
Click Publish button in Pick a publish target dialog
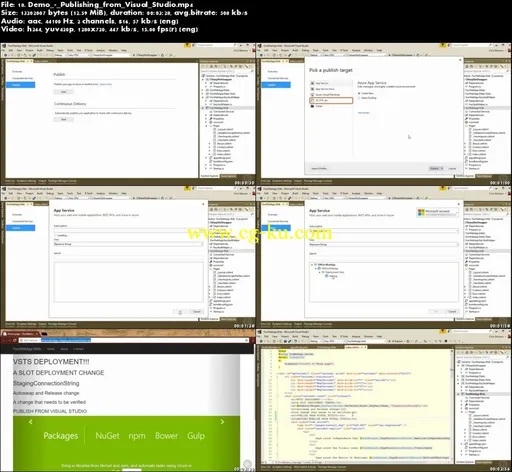click(x=434, y=168)
